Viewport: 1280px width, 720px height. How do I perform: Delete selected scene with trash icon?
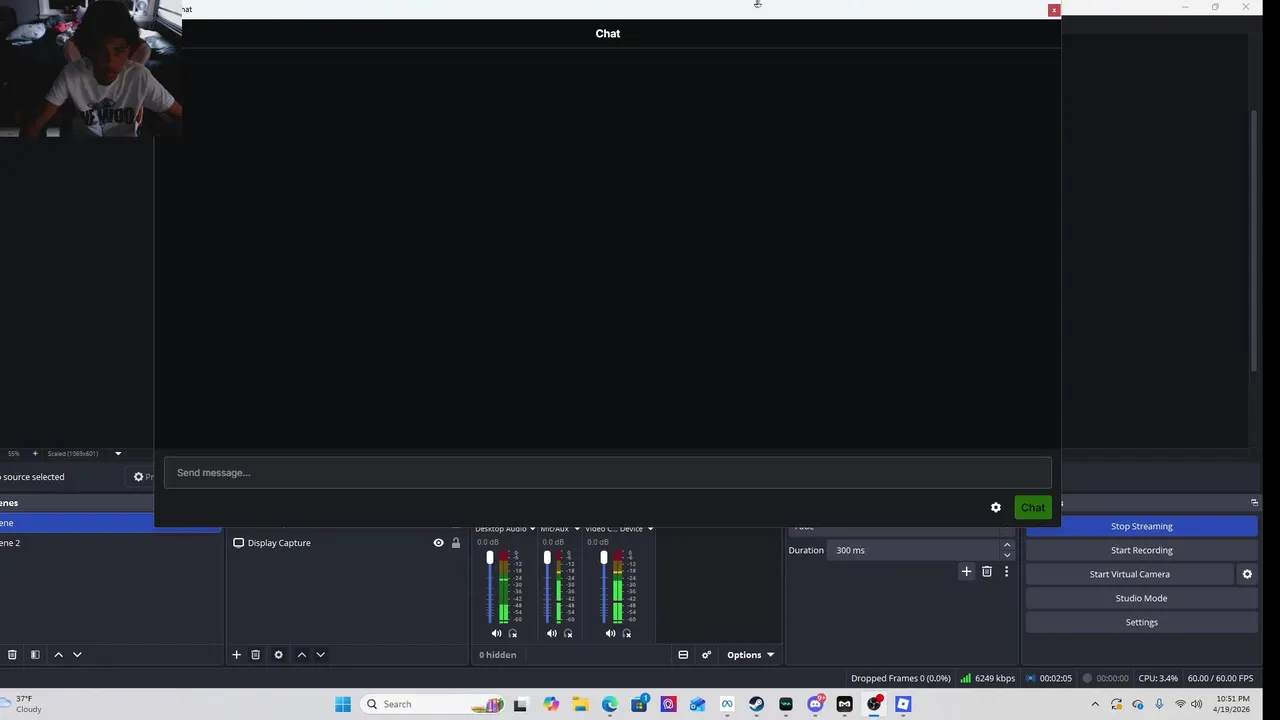pyautogui.click(x=12, y=655)
